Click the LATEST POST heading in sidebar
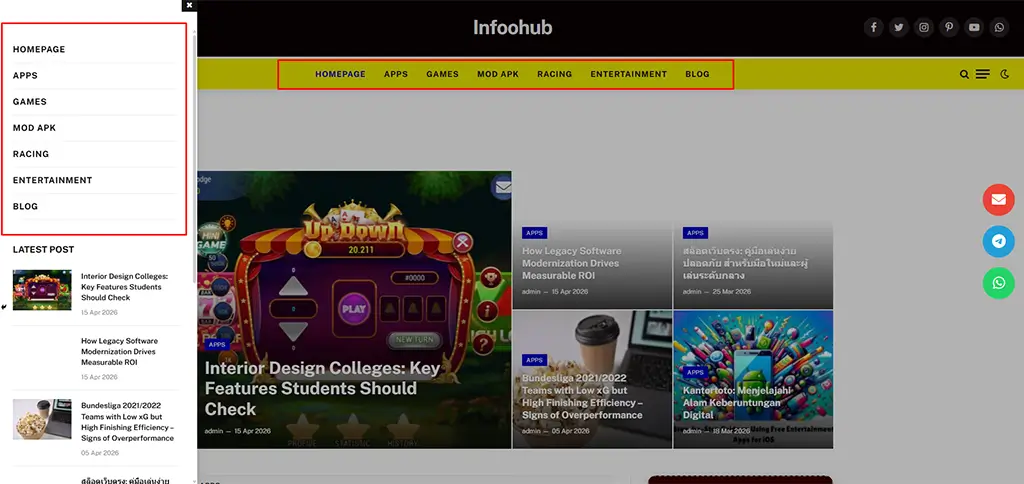This screenshot has height=484, width=1024. (x=44, y=250)
